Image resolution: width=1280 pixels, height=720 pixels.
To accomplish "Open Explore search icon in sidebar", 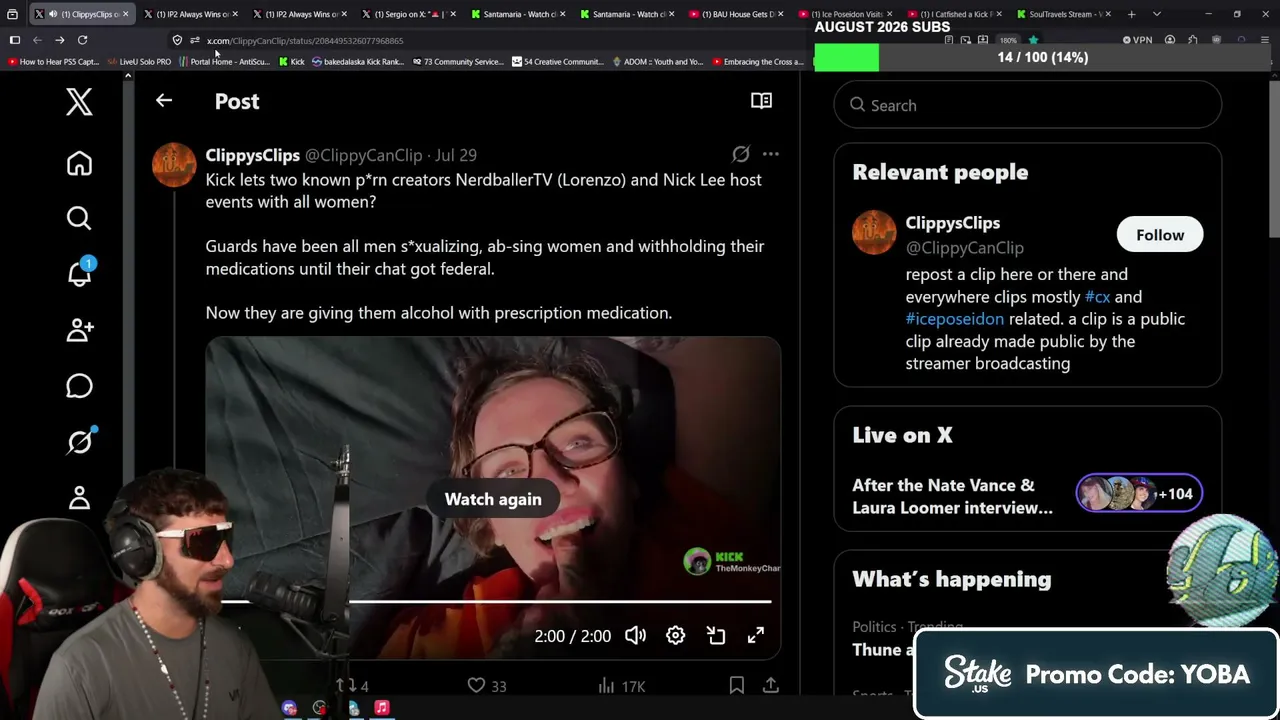I will pyautogui.click(x=79, y=218).
